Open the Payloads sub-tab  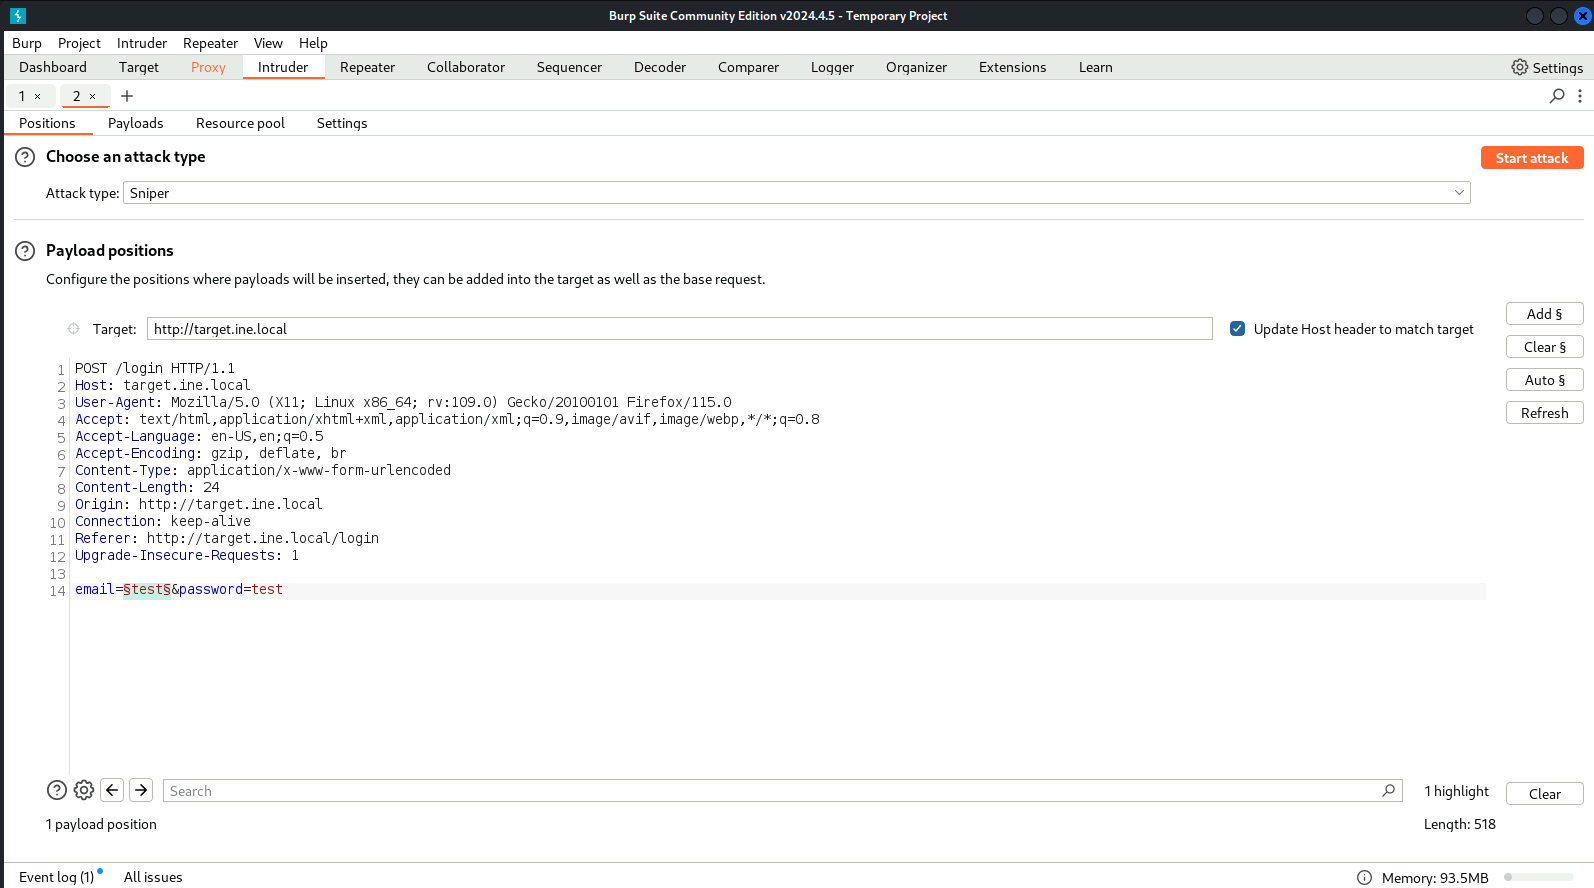point(135,123)
